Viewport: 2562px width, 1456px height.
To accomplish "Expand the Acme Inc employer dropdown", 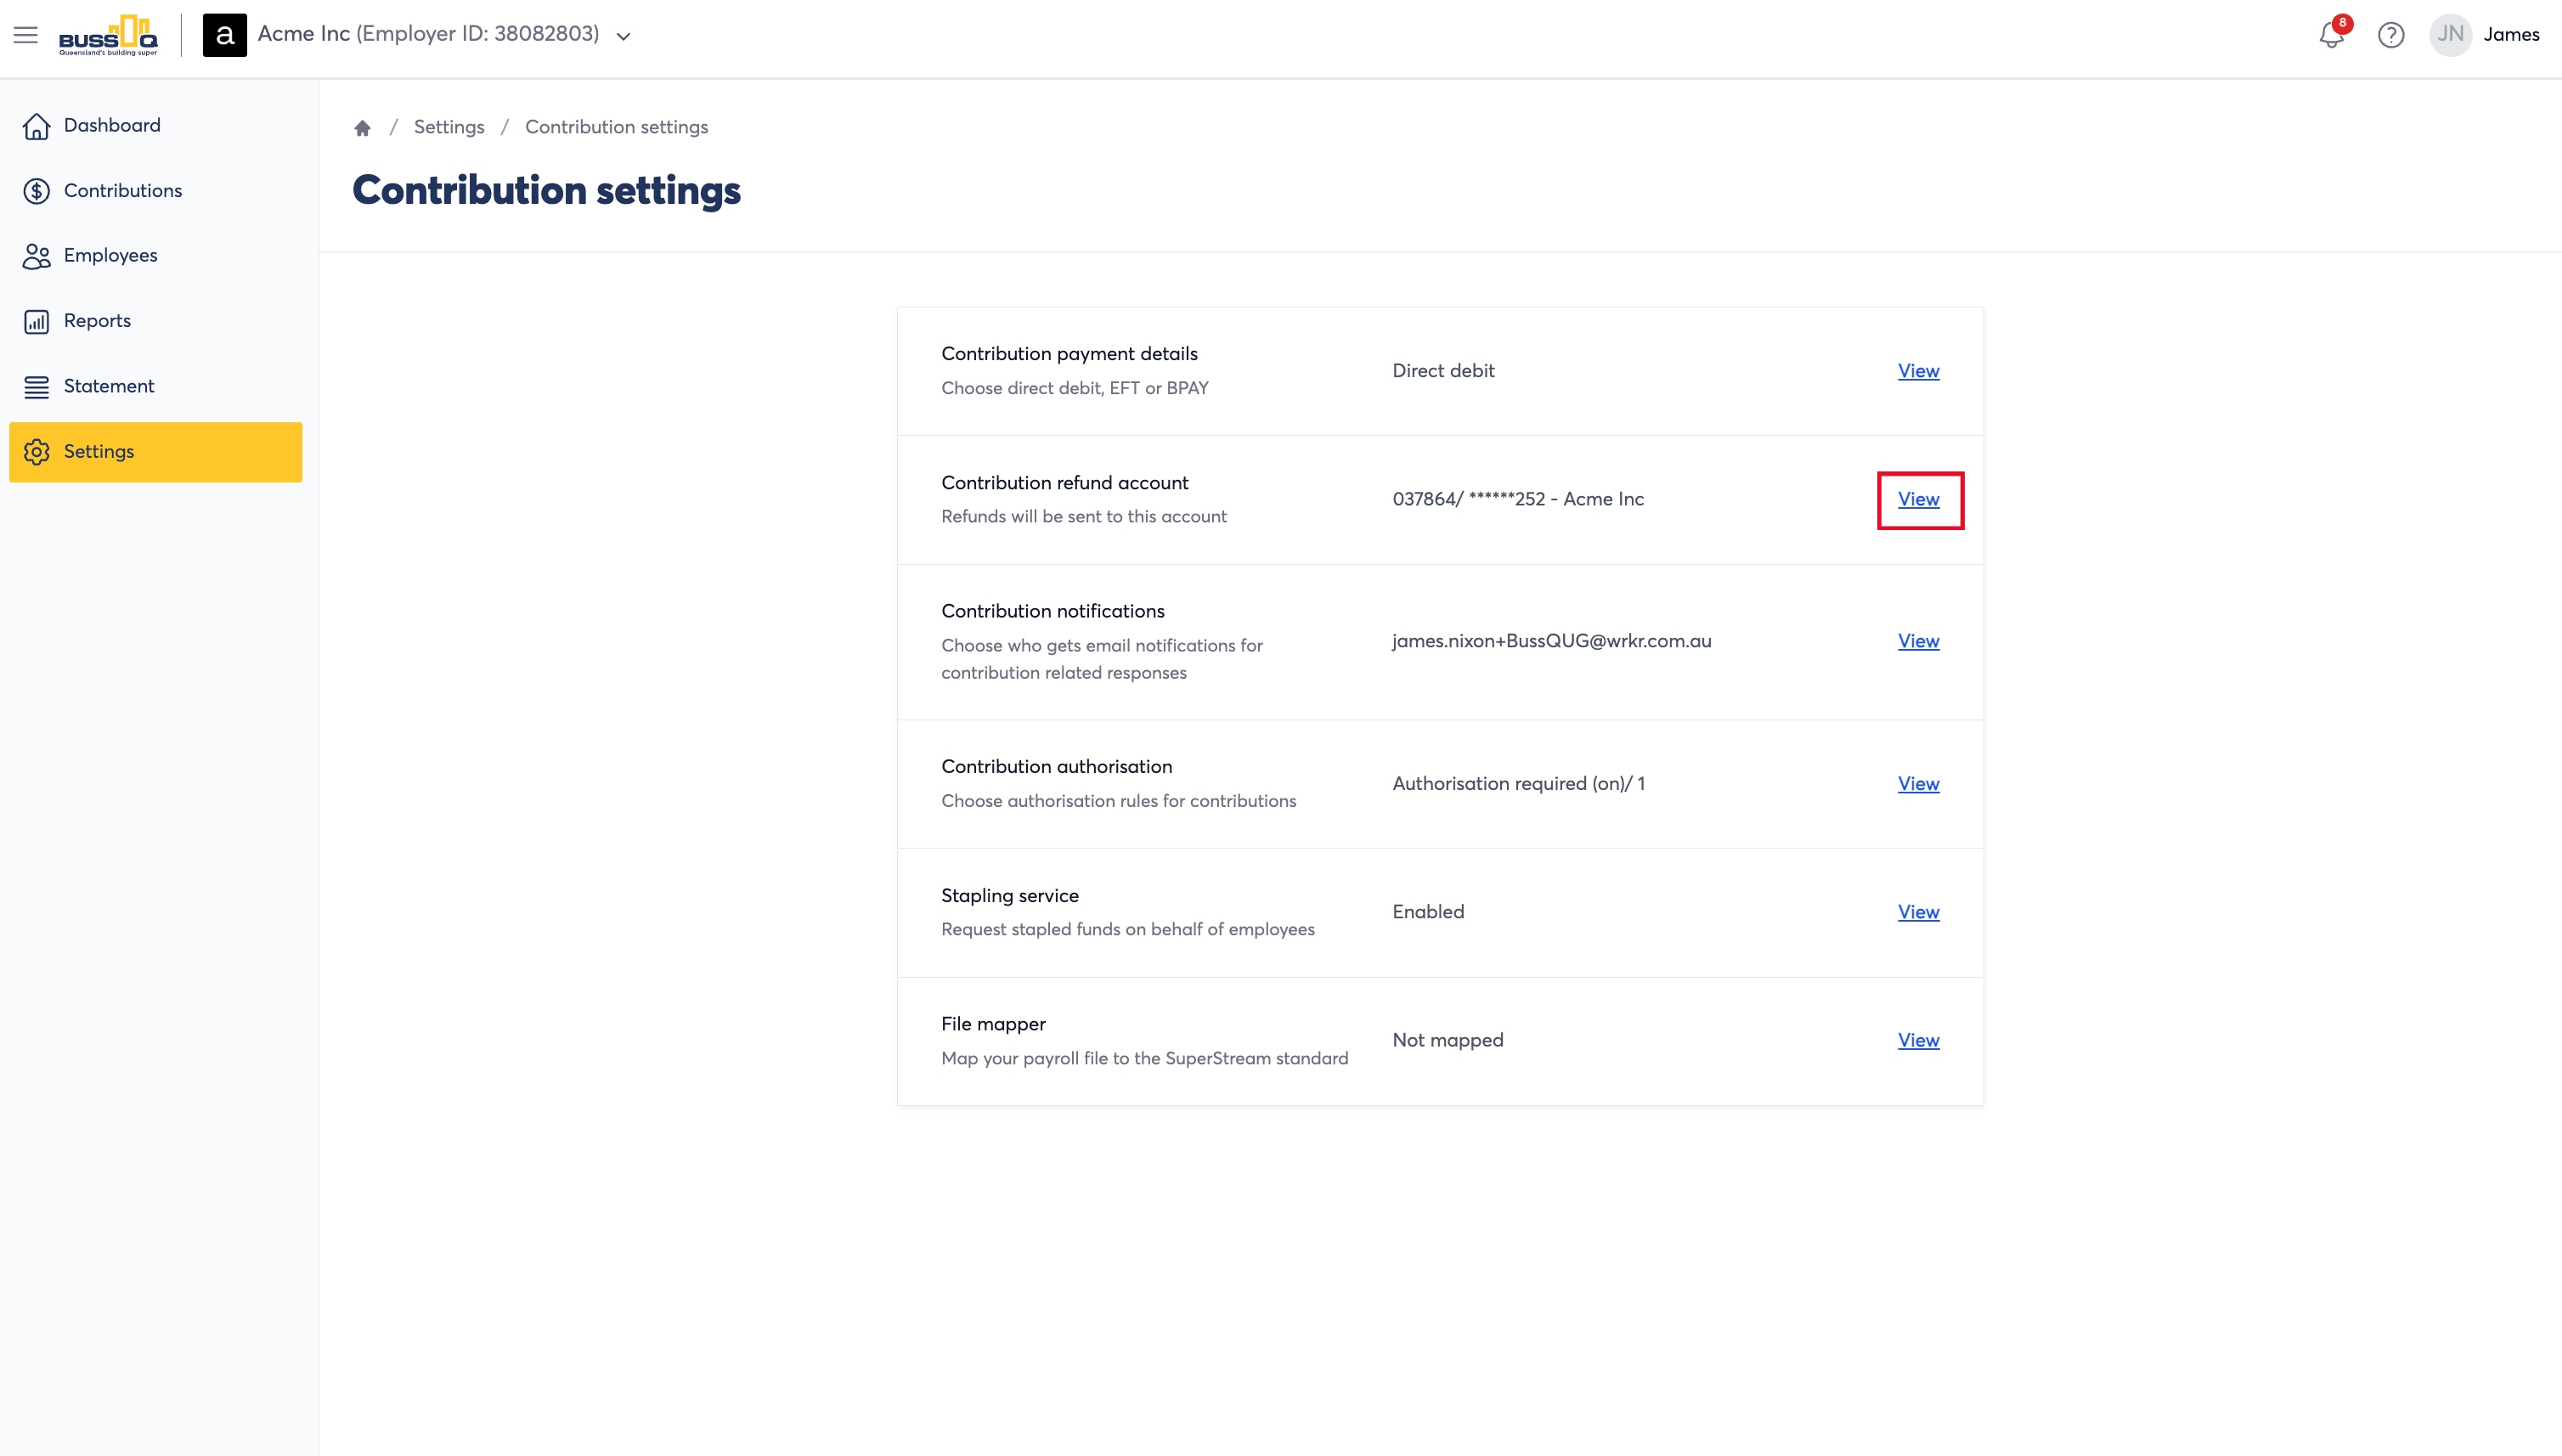I will (x=623, y=37).
